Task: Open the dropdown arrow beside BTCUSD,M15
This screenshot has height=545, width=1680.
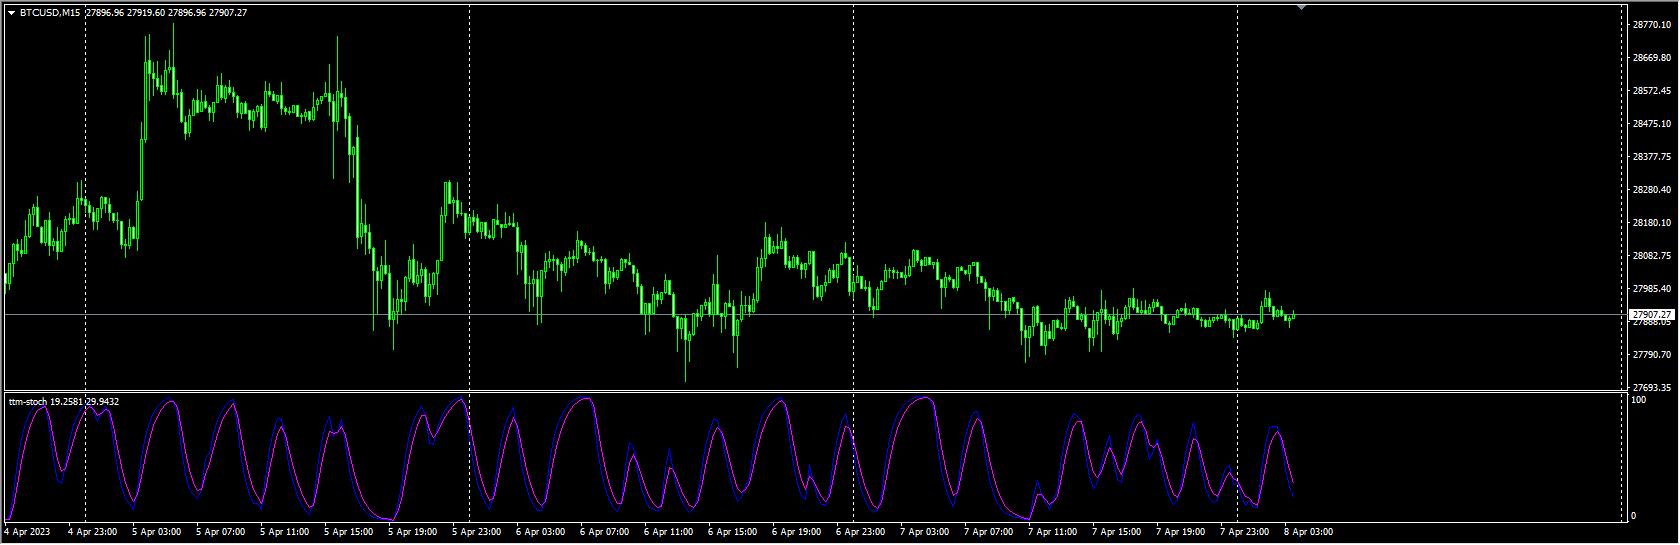Action: 11,13
